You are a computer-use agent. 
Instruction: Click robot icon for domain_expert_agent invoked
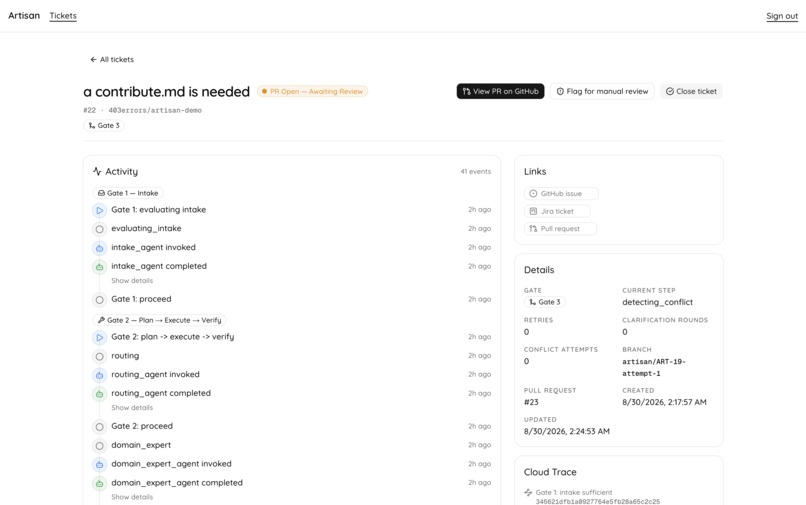click(100, 464)
